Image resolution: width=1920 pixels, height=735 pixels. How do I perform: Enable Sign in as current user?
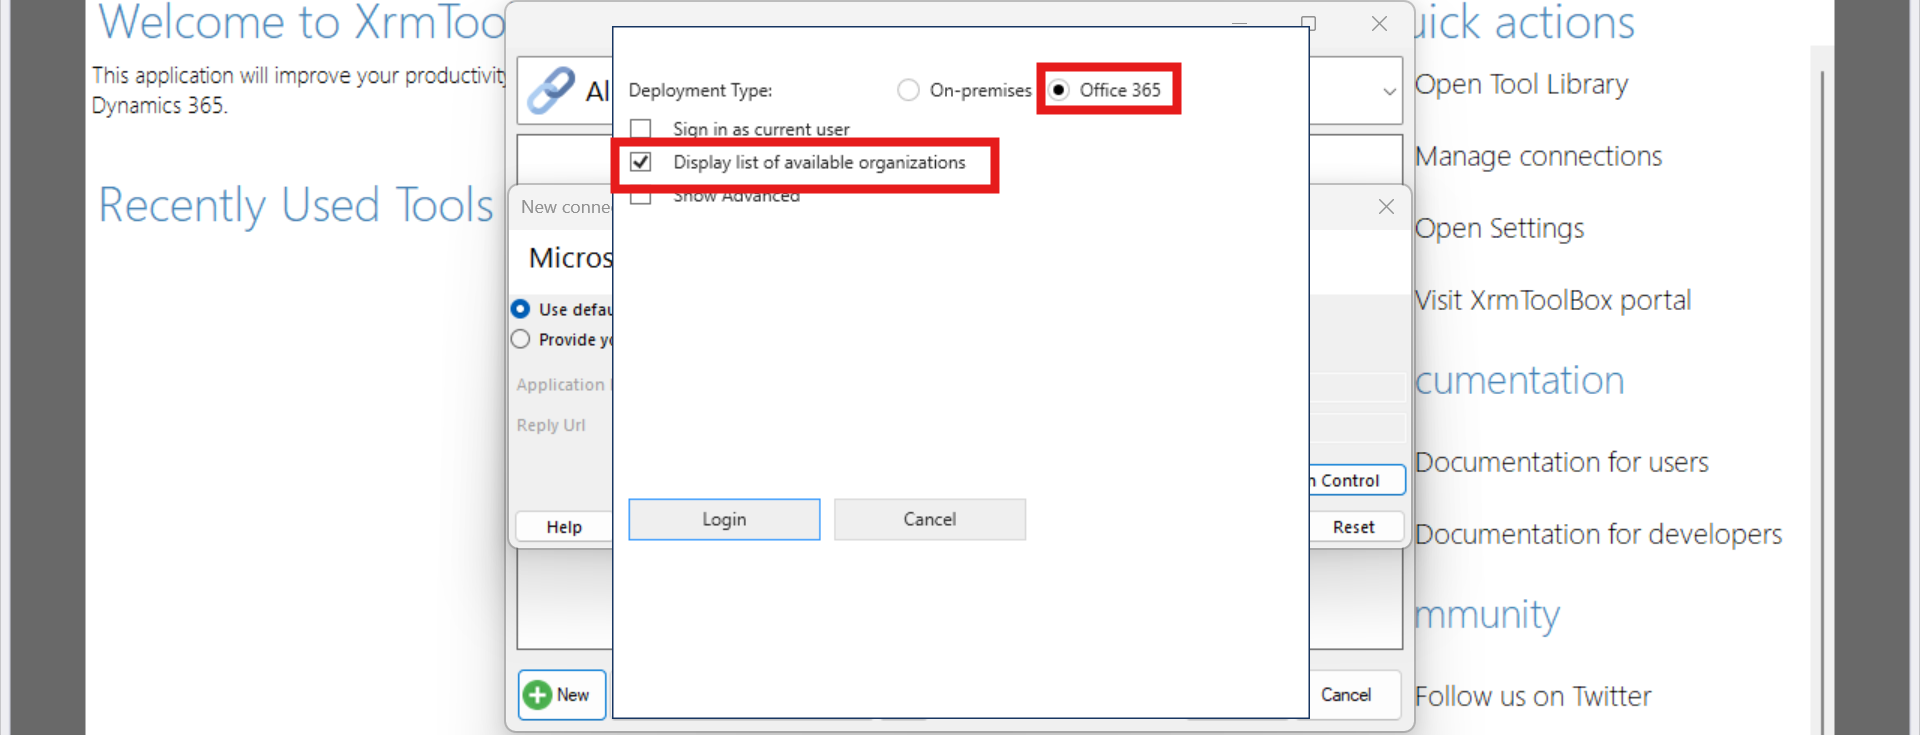pos(641,129)
